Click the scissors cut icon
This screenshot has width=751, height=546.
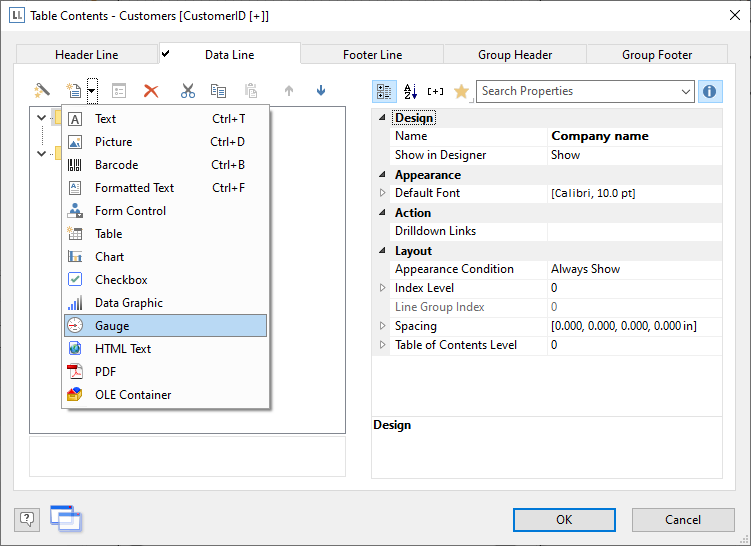187,91
